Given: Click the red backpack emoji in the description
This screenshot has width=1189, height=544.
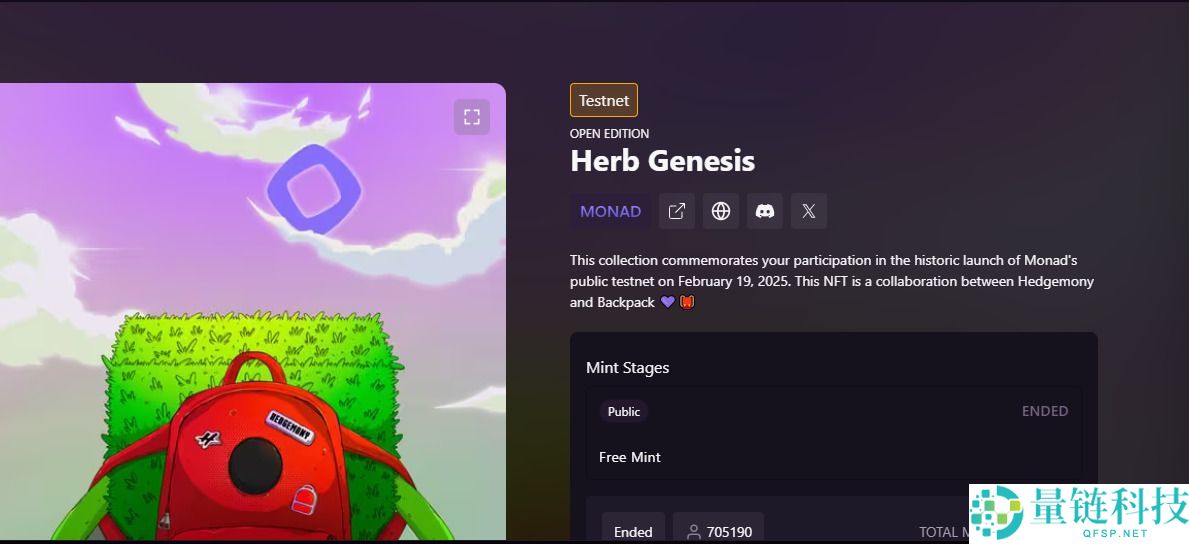Looking at the screenshot, I should (x=686, y=302).
